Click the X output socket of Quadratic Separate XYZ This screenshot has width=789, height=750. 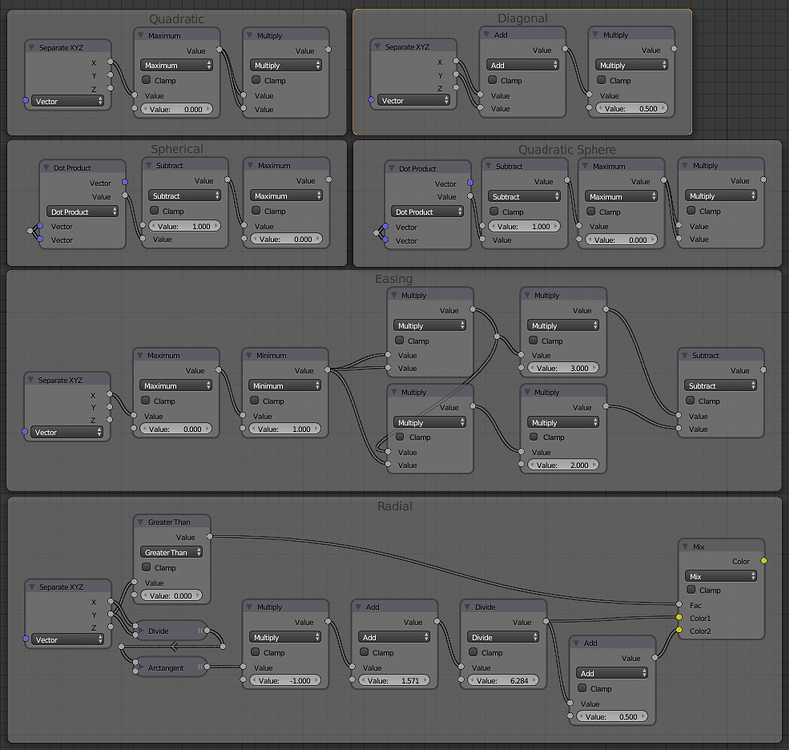110,62
